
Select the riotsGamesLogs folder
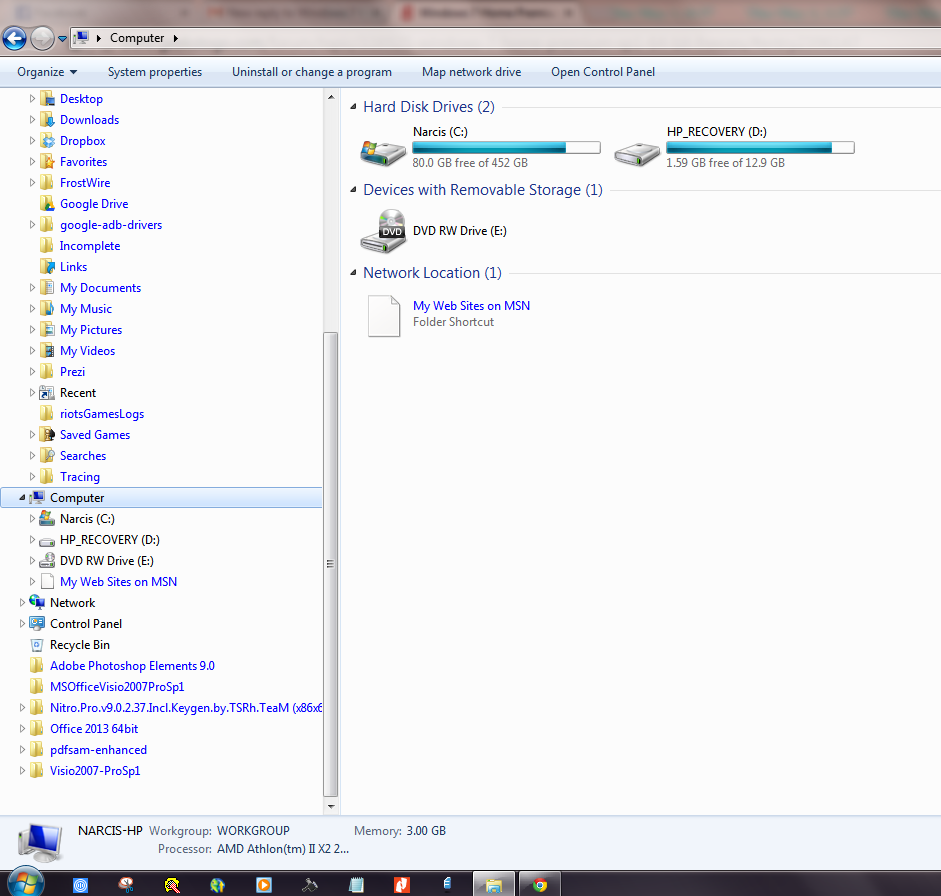(102, 414)
